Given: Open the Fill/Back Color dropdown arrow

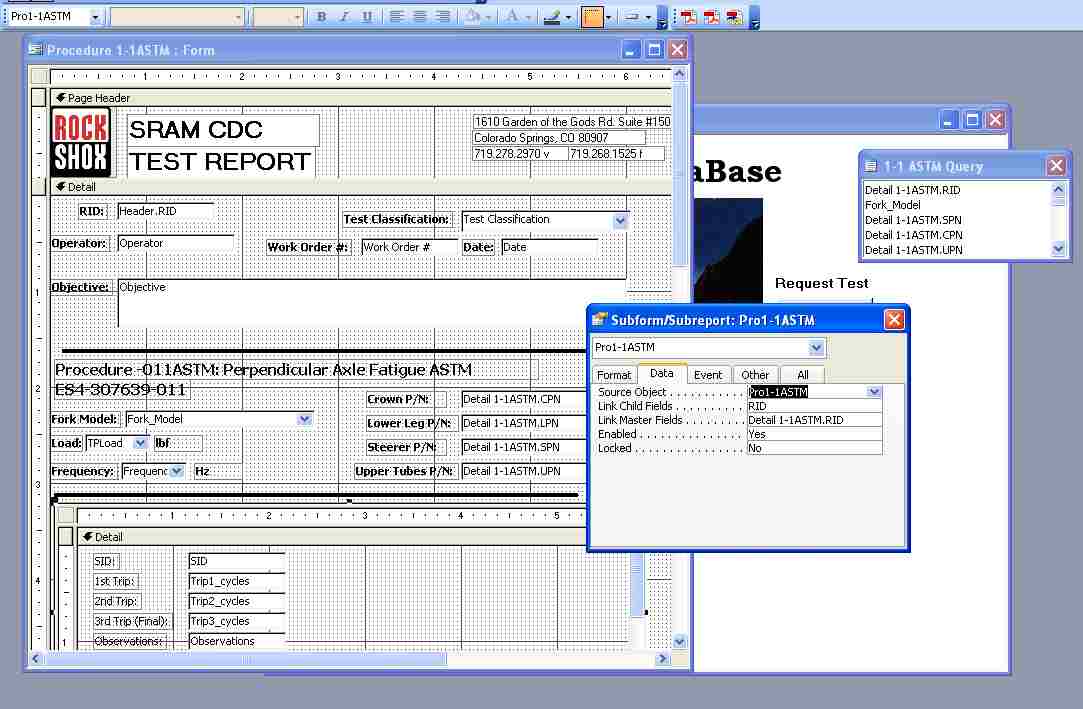Looking at the screenshot, I should point(488,17).
